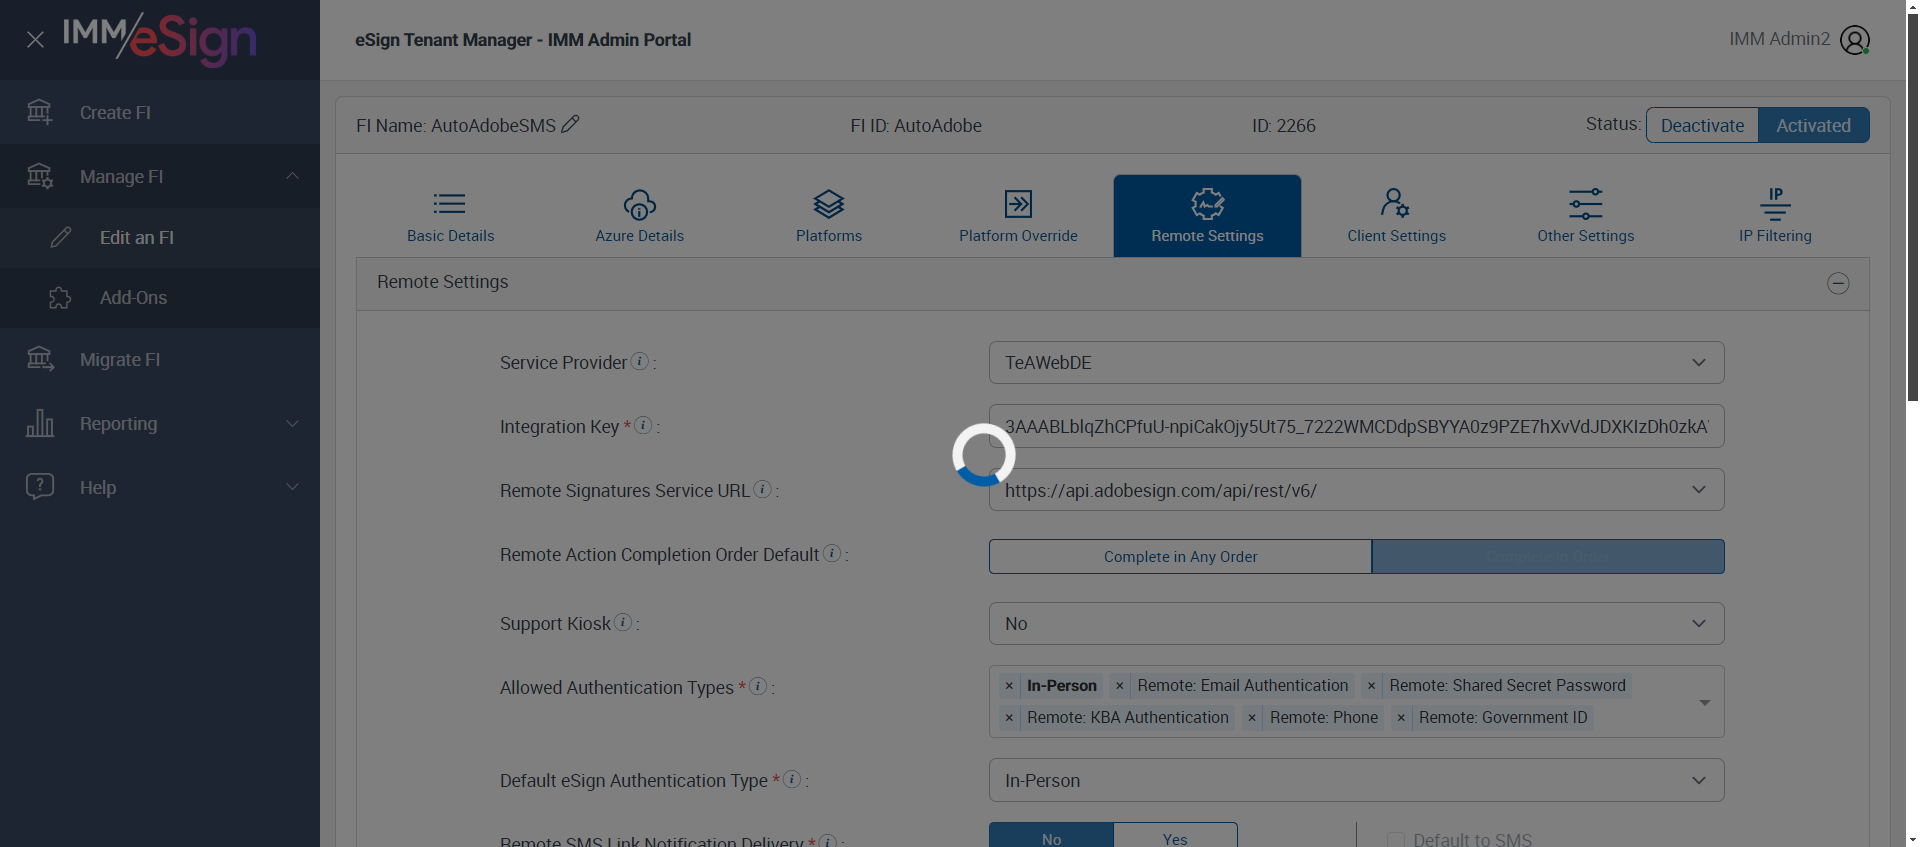This screenshot has height=847, width=1920.
Task: Open Add-Ons in sidebar
Action: (160, 298)
